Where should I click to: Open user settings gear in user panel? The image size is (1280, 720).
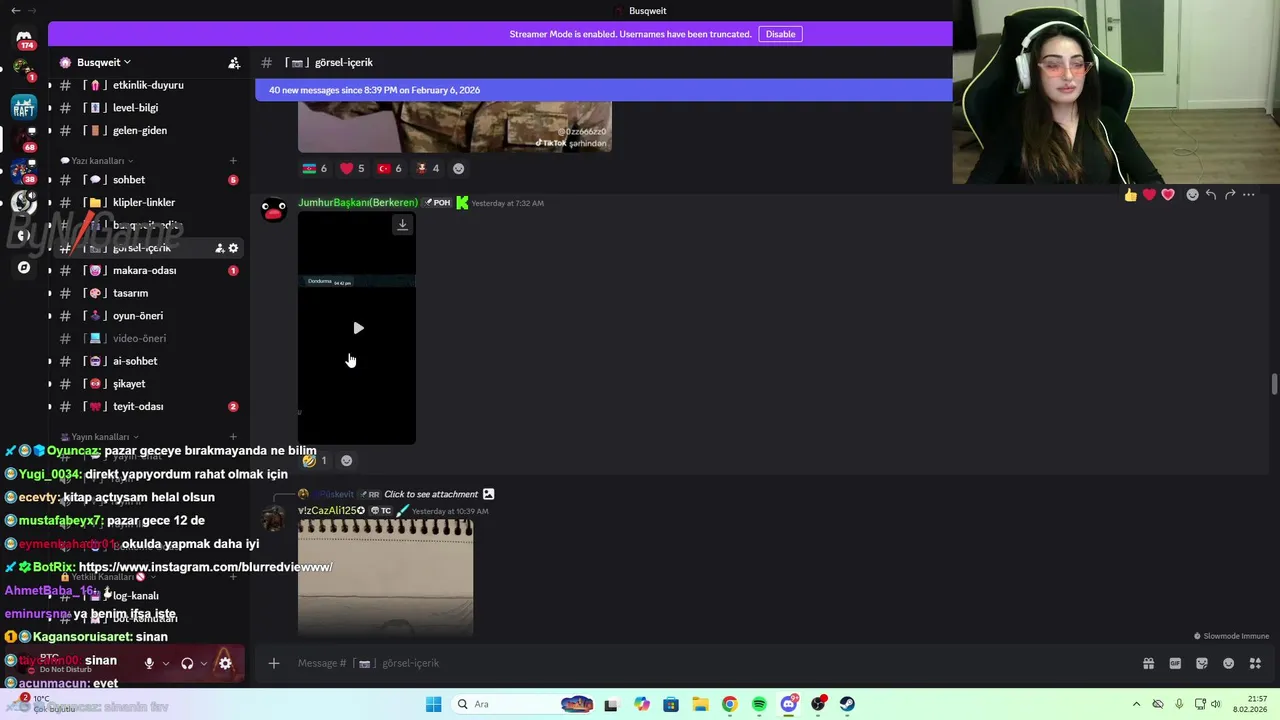(x=225, y=663)
